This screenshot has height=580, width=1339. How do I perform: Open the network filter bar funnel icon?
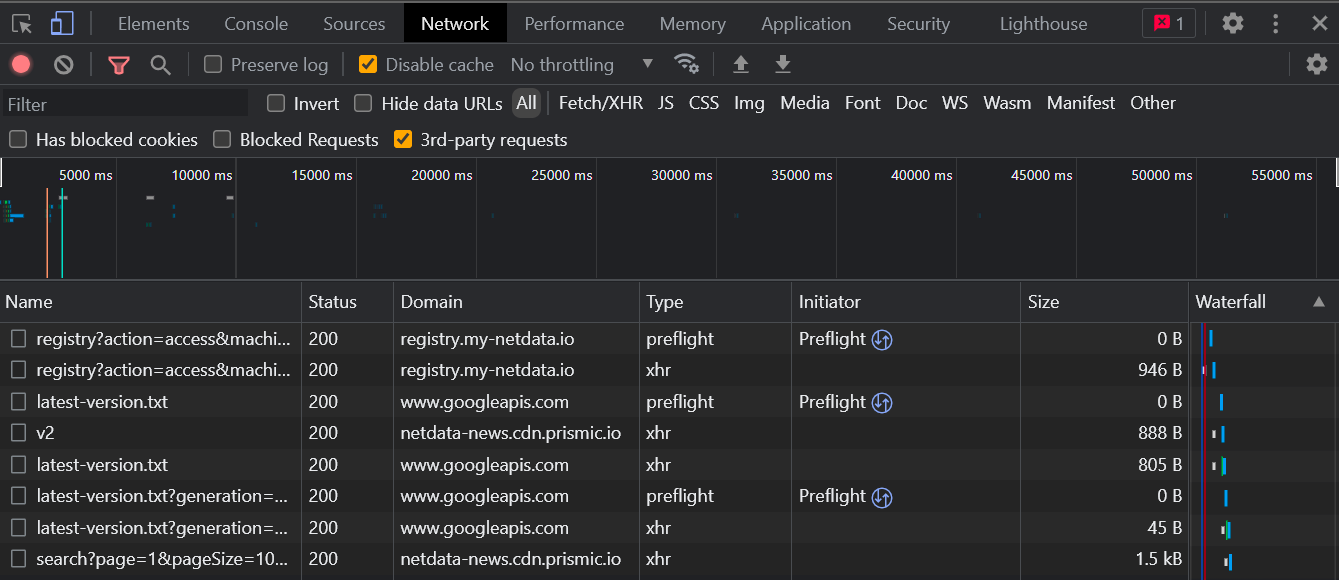119,64
